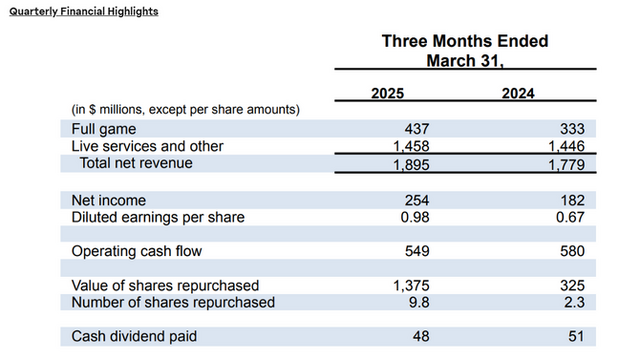Viewport: 640px width, 360px height.
Task: Click Full game 2025 value 437
Action: (x=417, y=129)
